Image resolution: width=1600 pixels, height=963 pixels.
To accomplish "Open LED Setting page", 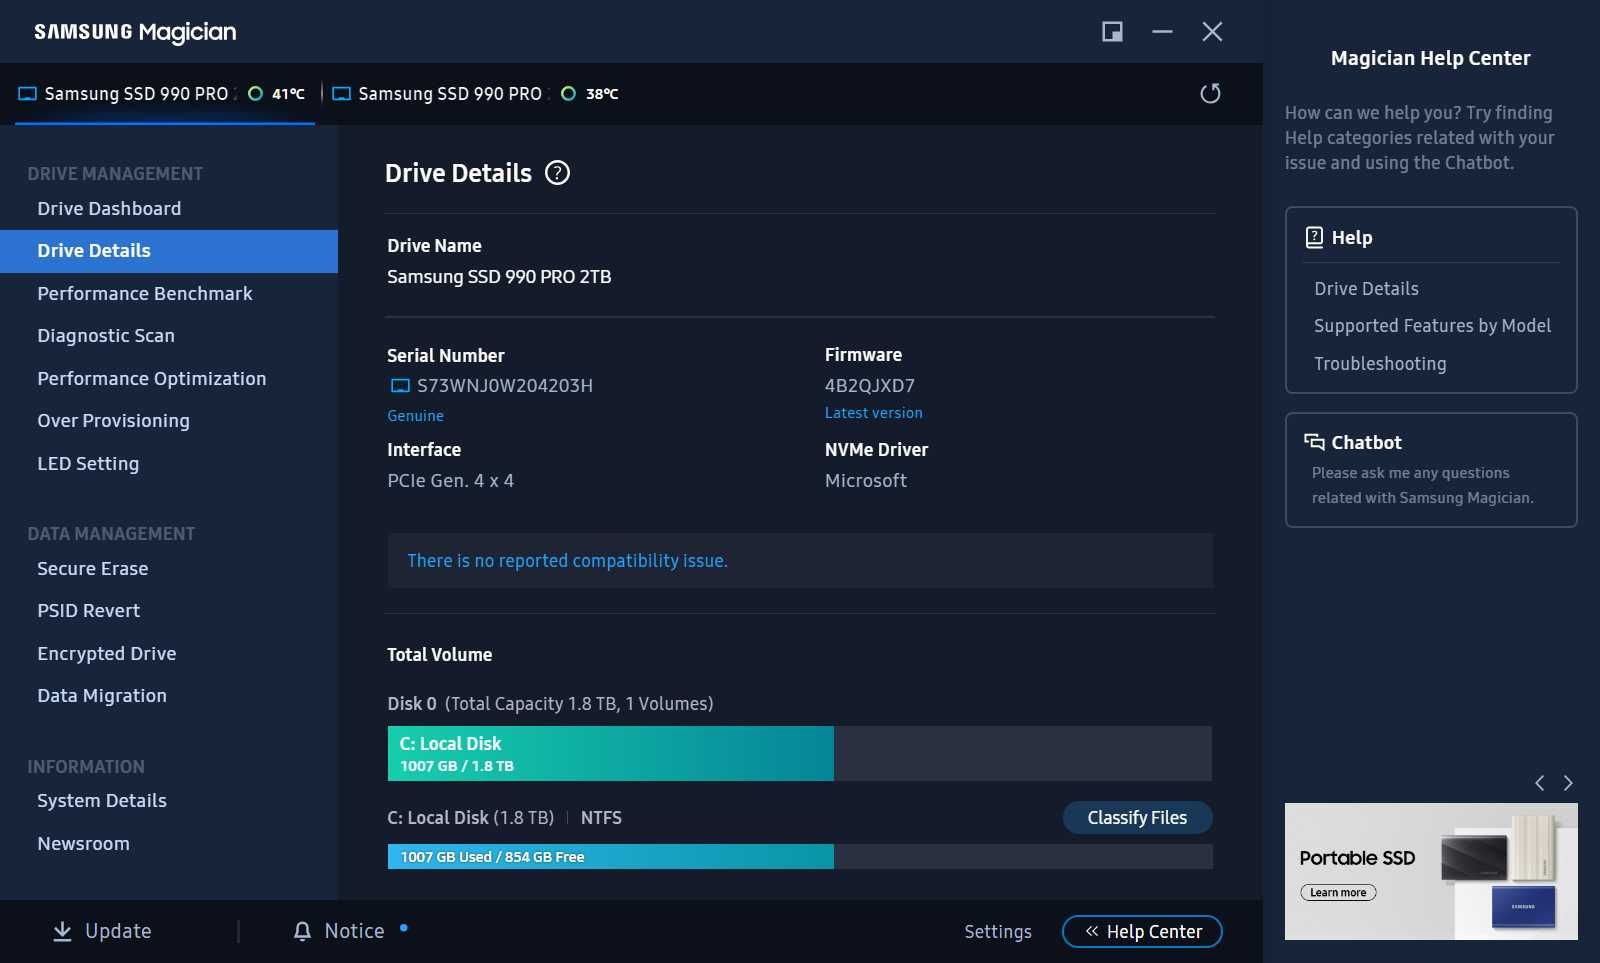I will click(88, 463).
